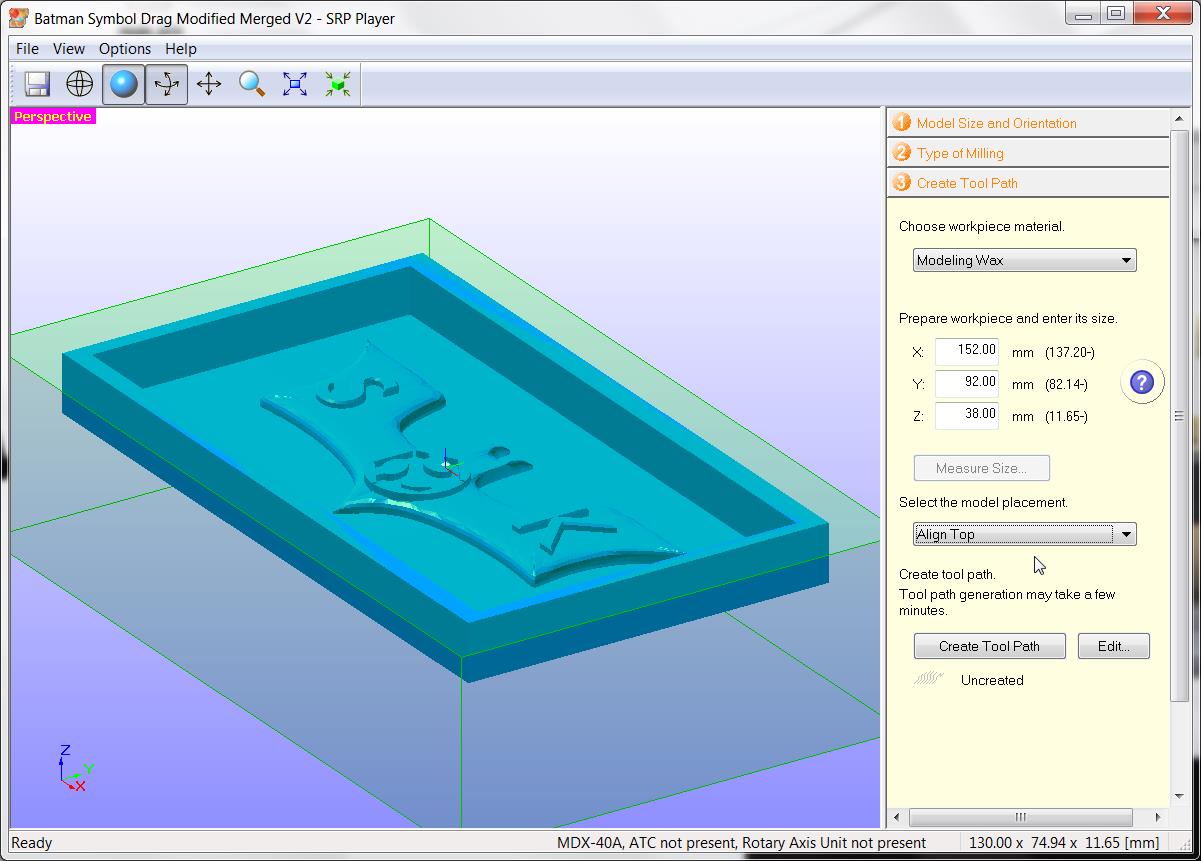Click the green arrows center-view icon
The width and height of the screenshot is (1201, 861).
(x=338, y=84)
